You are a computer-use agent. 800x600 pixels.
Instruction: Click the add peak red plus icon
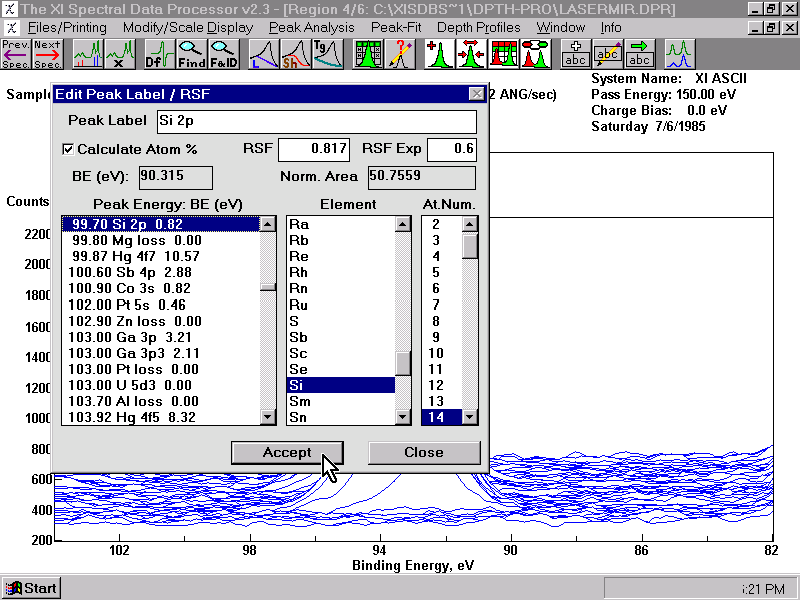(x=439, y=54)
